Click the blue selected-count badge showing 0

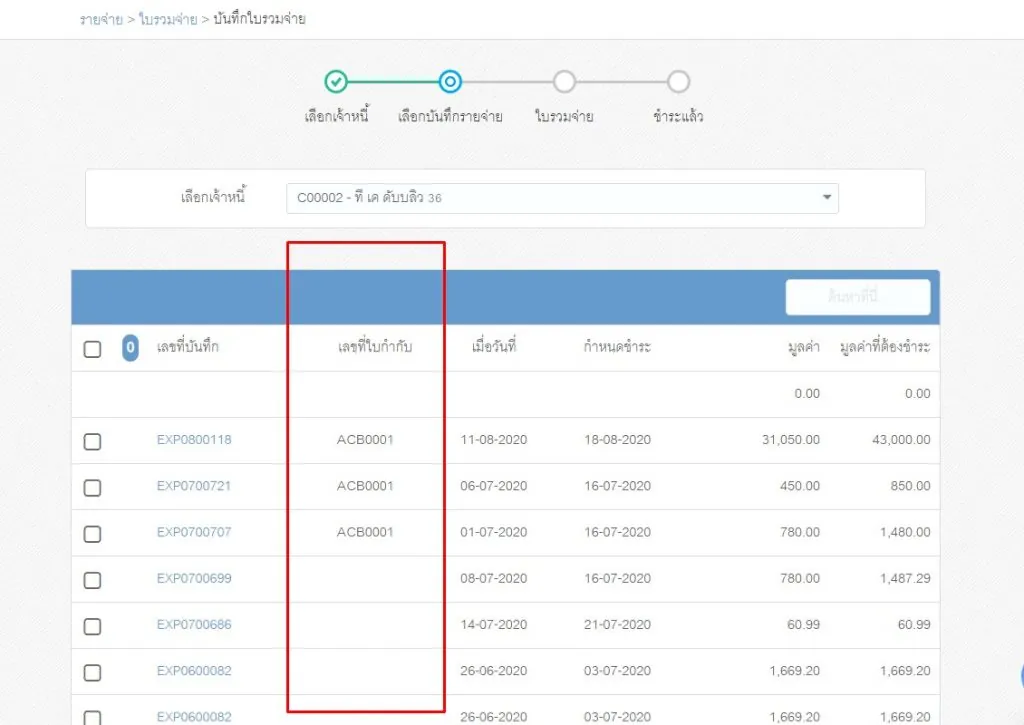coord(130,348)
